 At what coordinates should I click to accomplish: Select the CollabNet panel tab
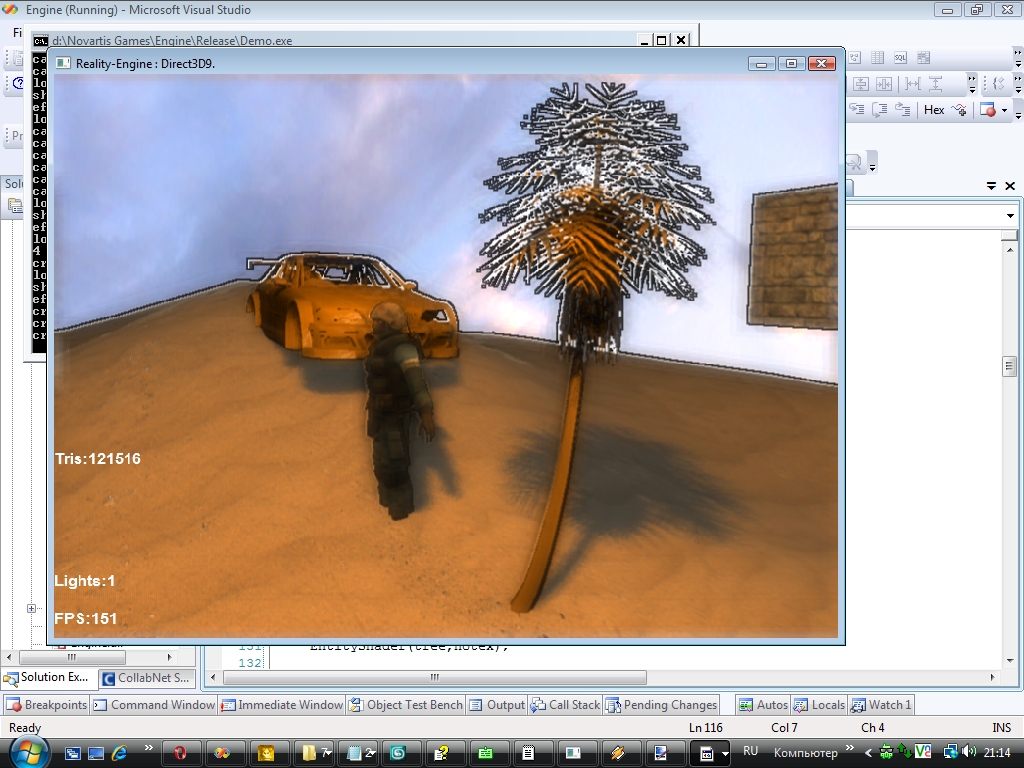[x=146, y=678]
